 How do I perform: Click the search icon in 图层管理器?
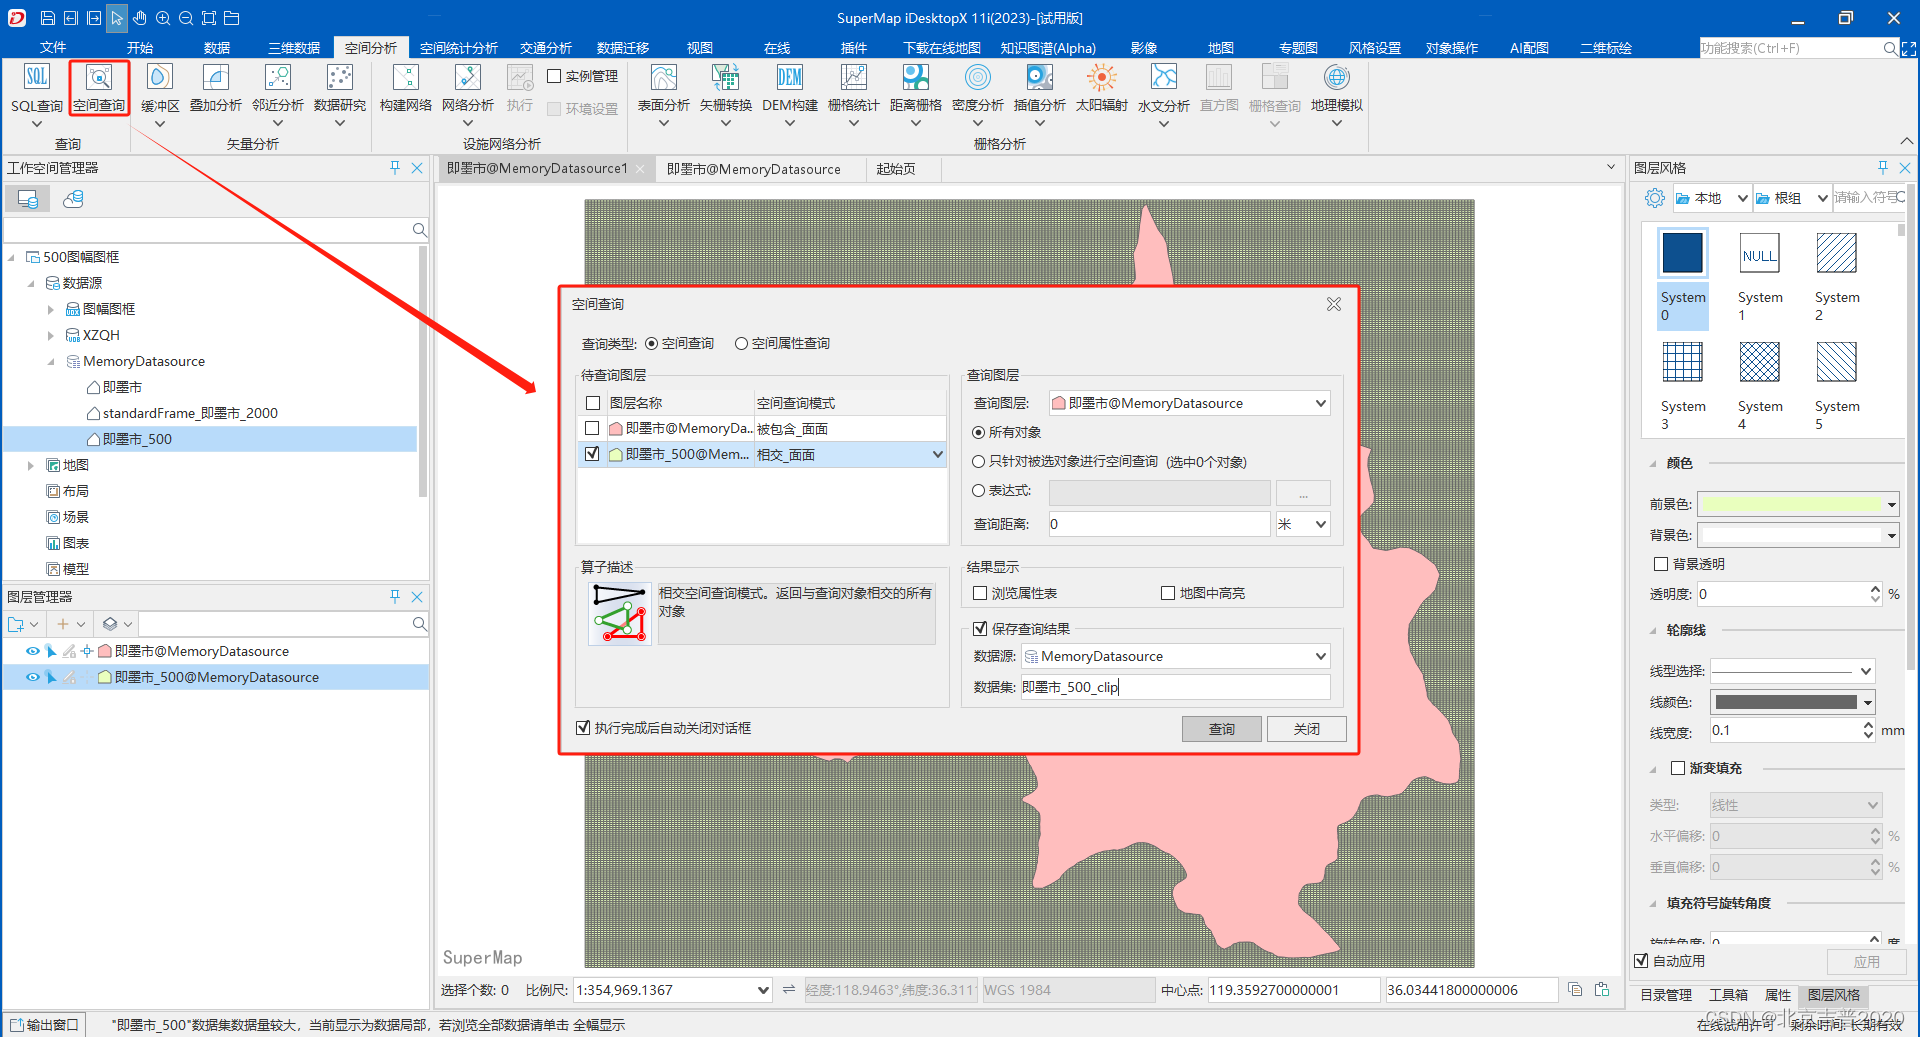(x=420, y=624)
